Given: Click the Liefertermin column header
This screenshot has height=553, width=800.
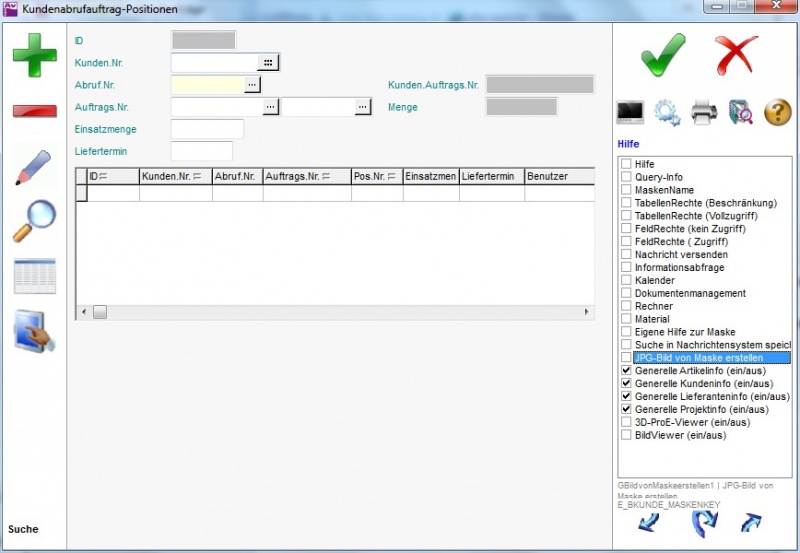Looking at the screenshot, I should coord(490,177).
